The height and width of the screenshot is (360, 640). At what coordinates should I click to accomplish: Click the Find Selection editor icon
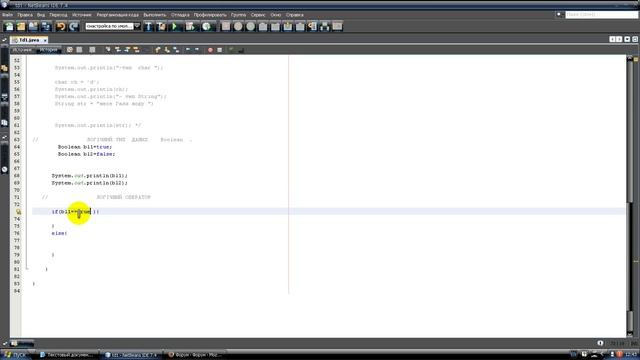(x=108, y=50)
